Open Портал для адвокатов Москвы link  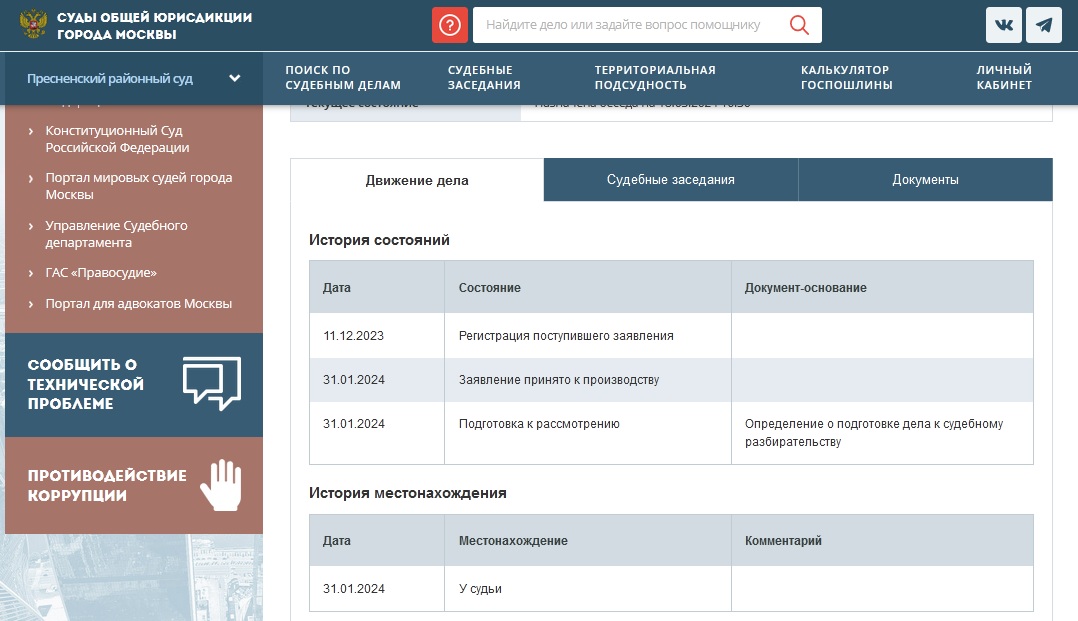point(138,304)
